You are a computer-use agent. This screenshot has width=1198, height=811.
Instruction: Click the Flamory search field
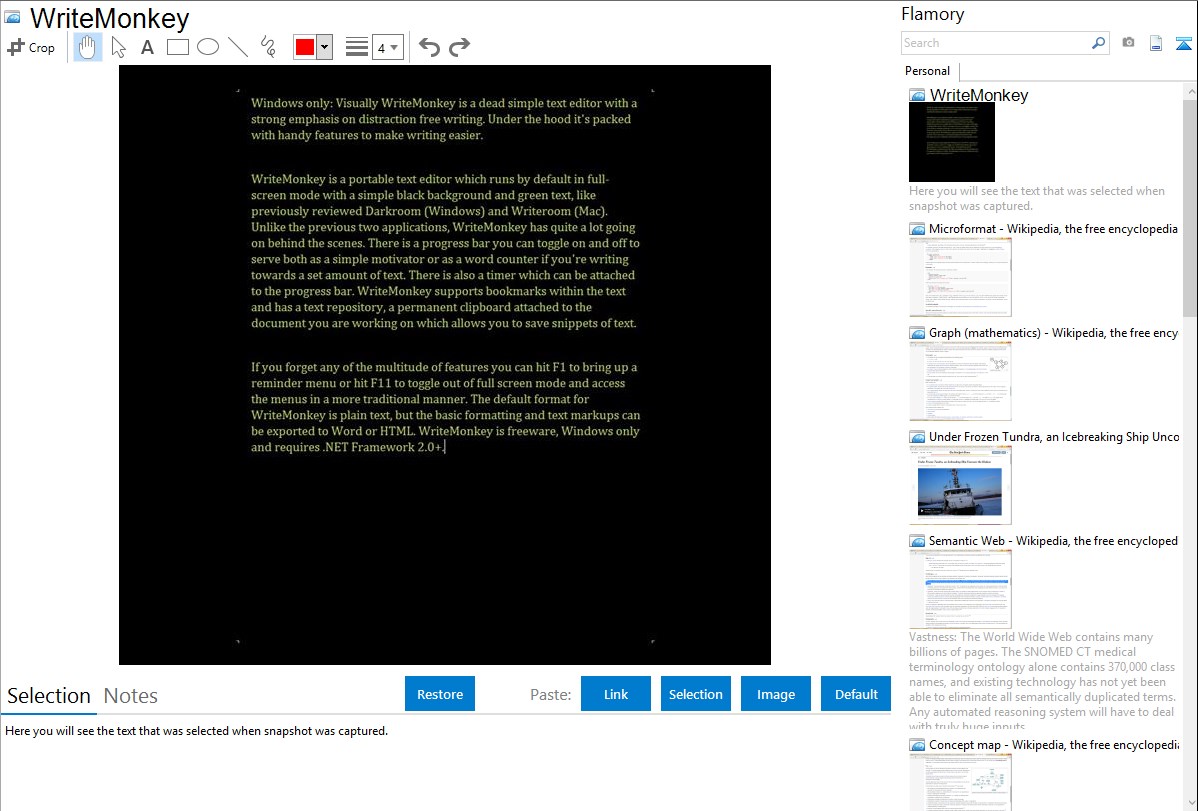pos(996,43)
